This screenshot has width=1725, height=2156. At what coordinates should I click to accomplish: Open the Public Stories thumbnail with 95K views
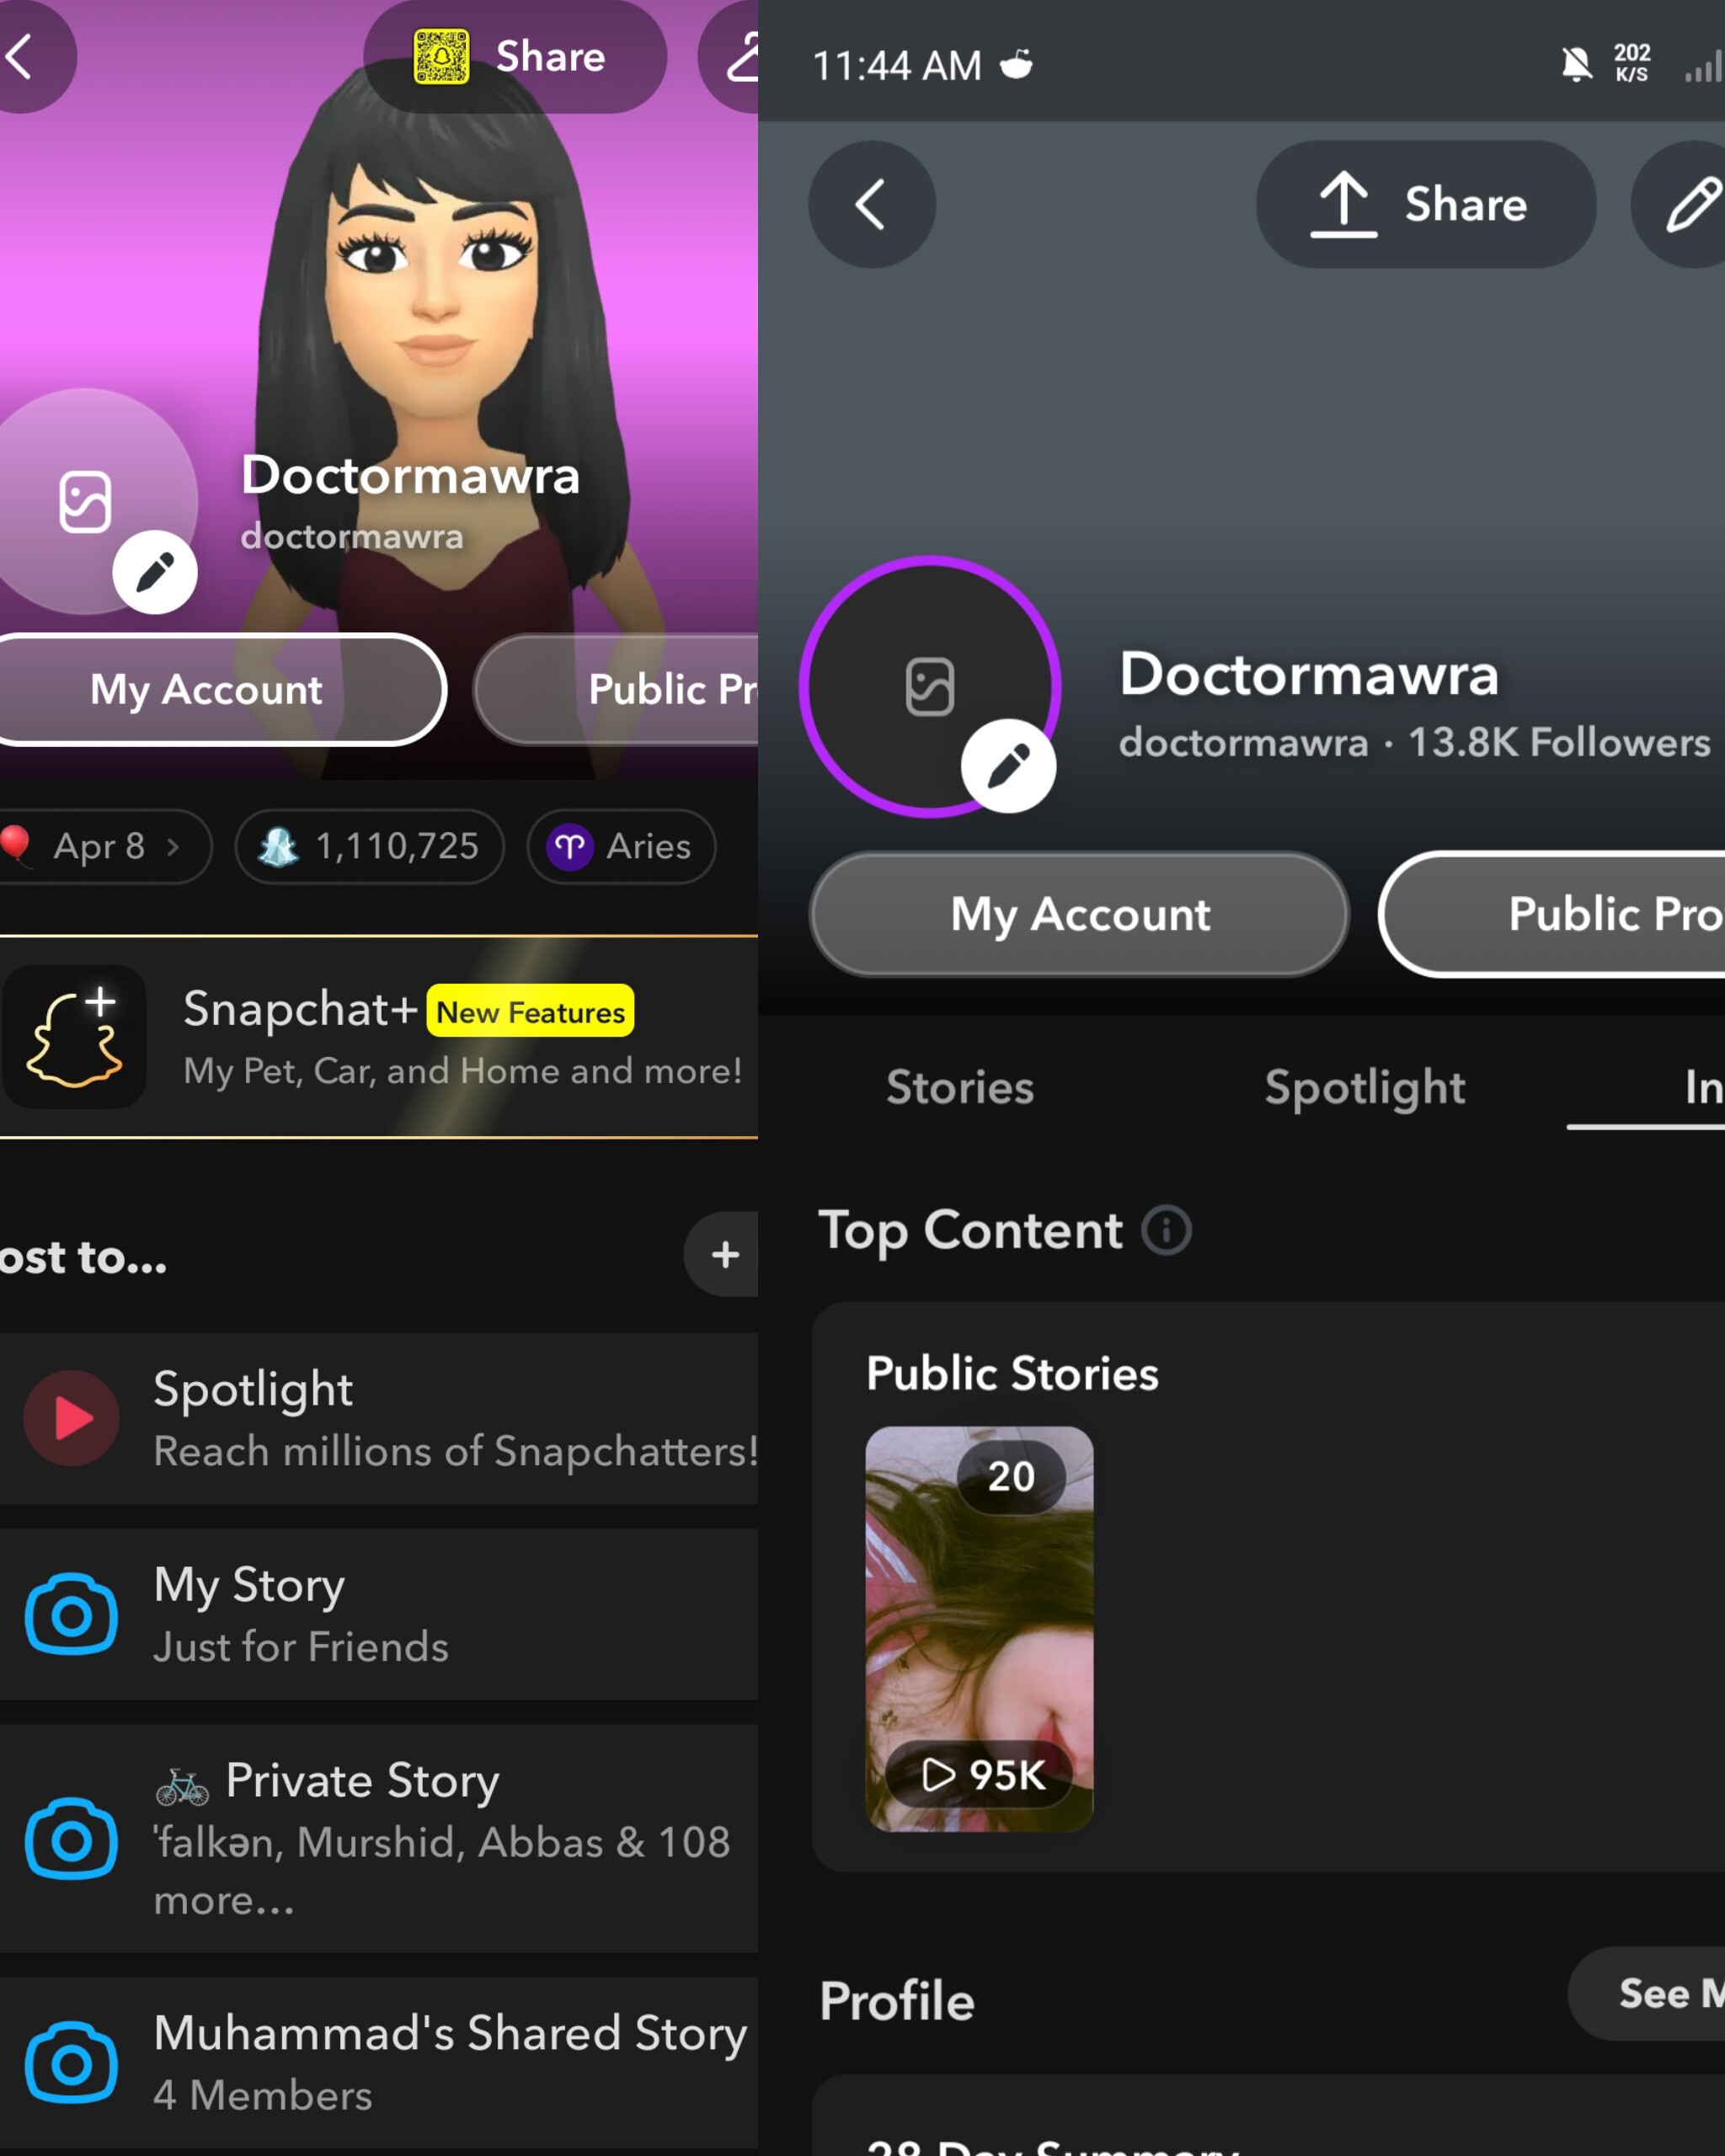coord(979,1629)
